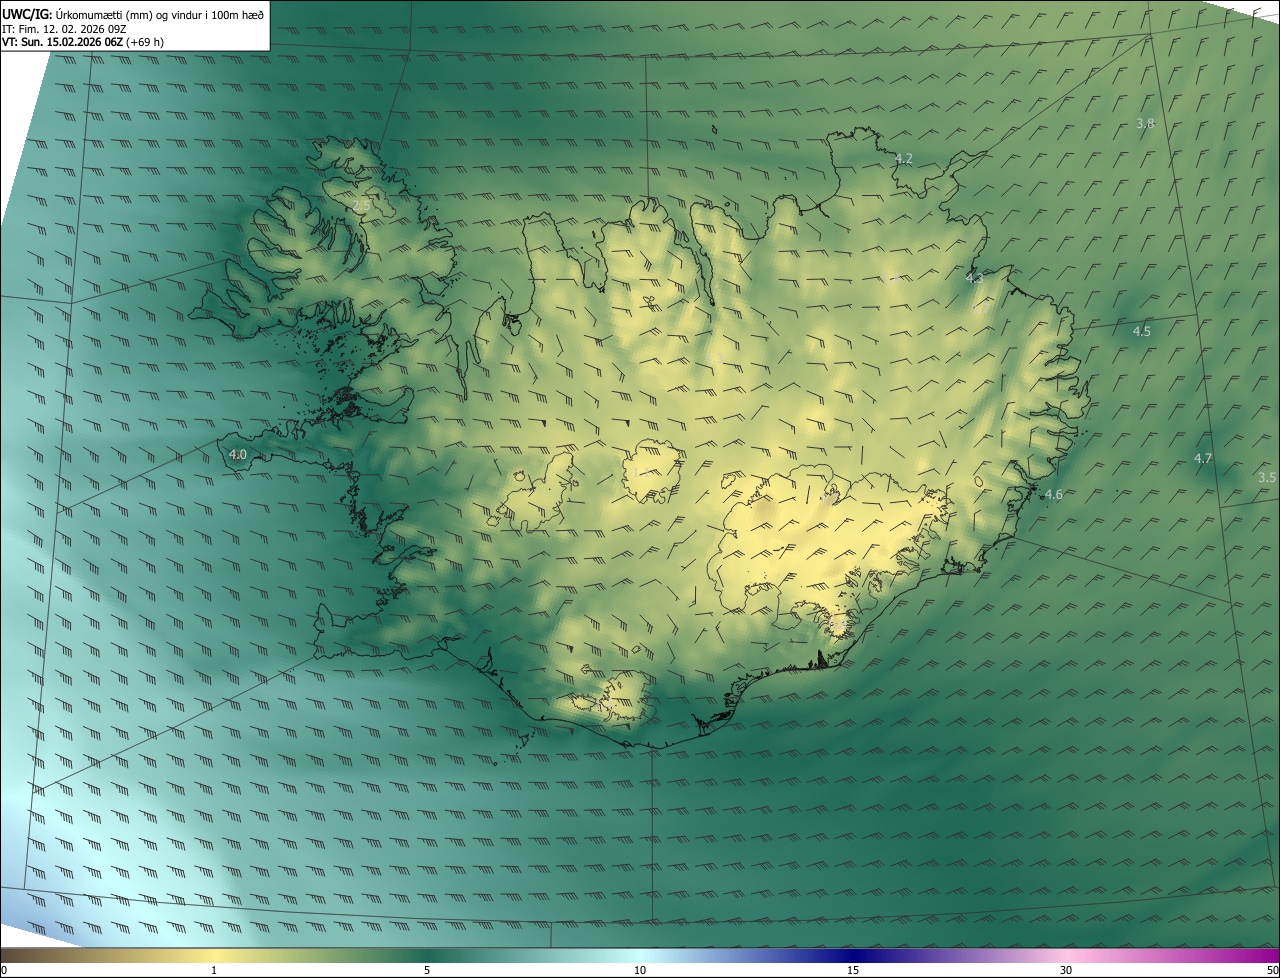This screenshot has height=978, width=1280.
Task: Click the 'VT: Sun. 15.02.2026 06Z (+69 h)' line
Action: (x=83, y=42)
